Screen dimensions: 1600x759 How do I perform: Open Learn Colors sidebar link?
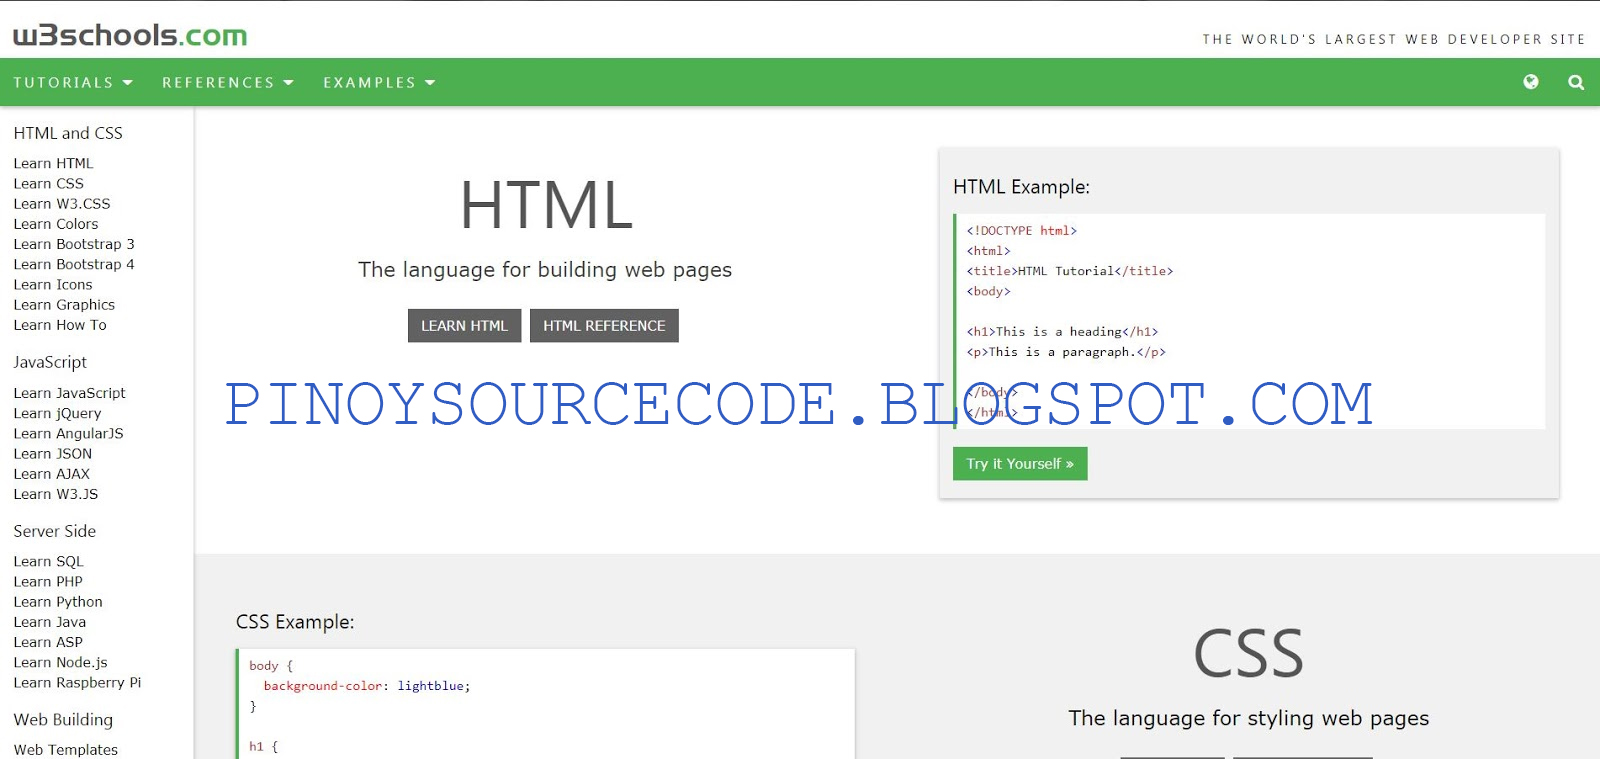[56, 224]
